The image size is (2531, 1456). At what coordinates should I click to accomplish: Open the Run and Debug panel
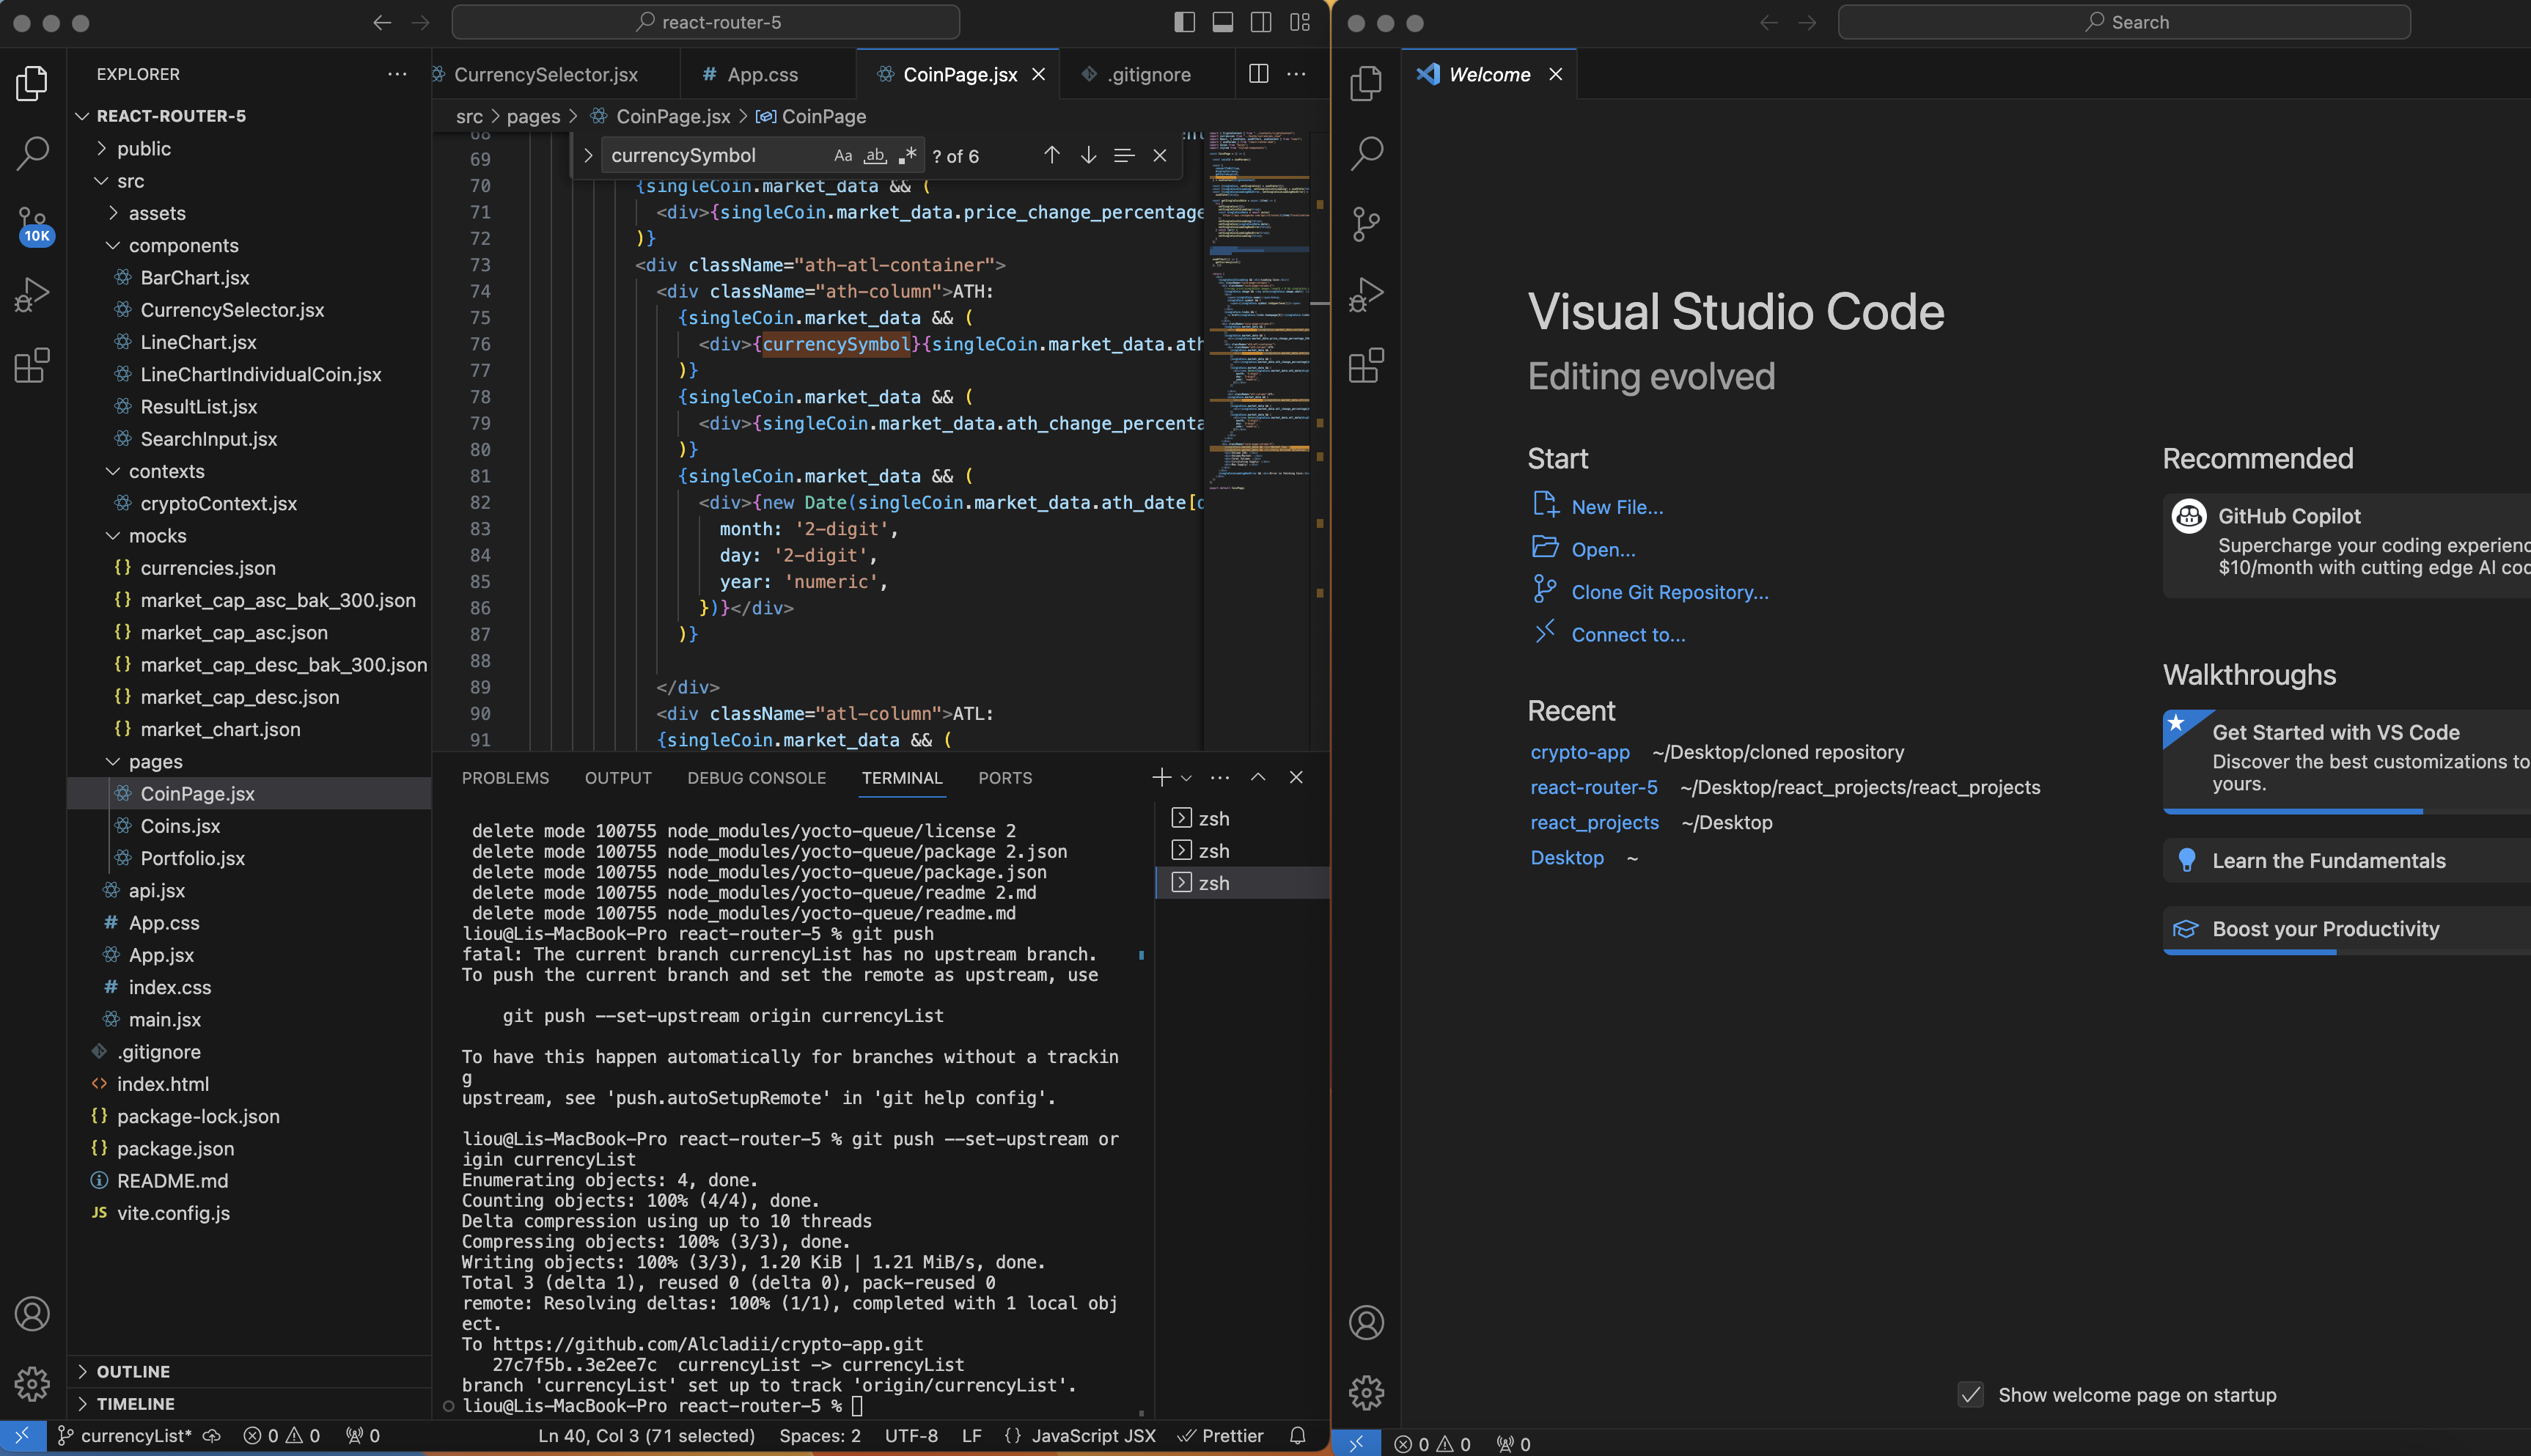(x=33, y=293)
